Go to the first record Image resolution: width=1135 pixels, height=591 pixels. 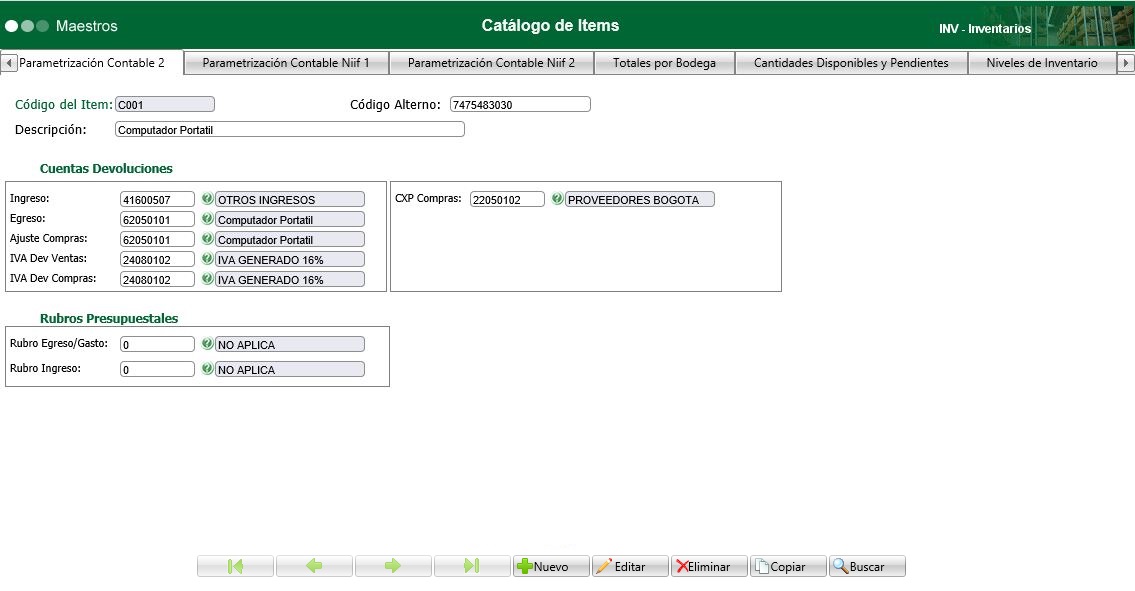(x=235, y=566)
